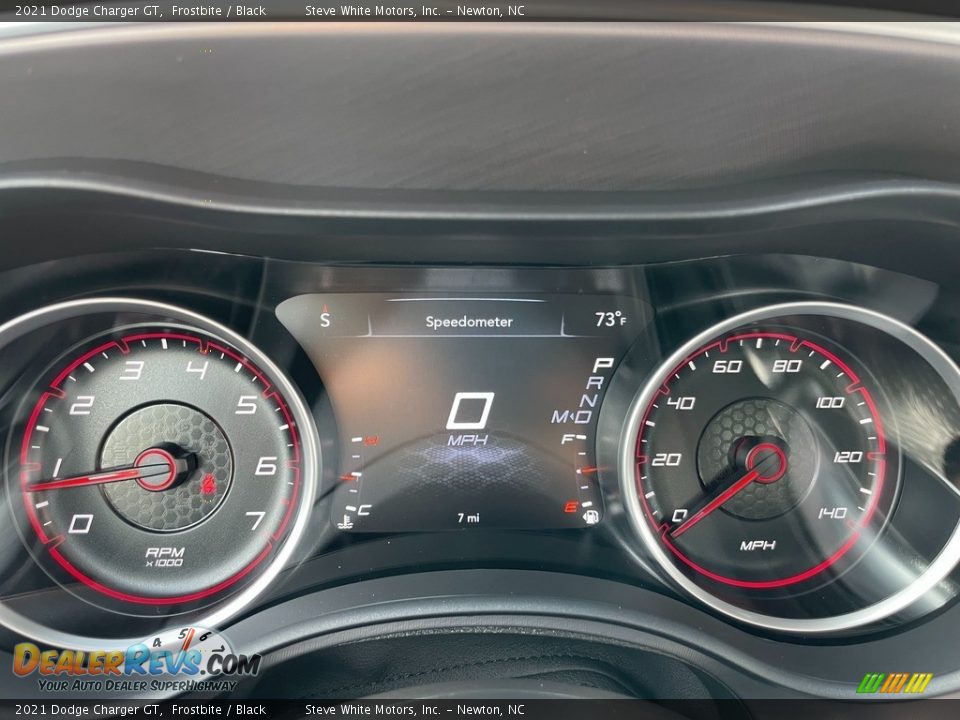
Task: Click speedometer number 40
Action: pyautogui.click(x=680, y=403)
